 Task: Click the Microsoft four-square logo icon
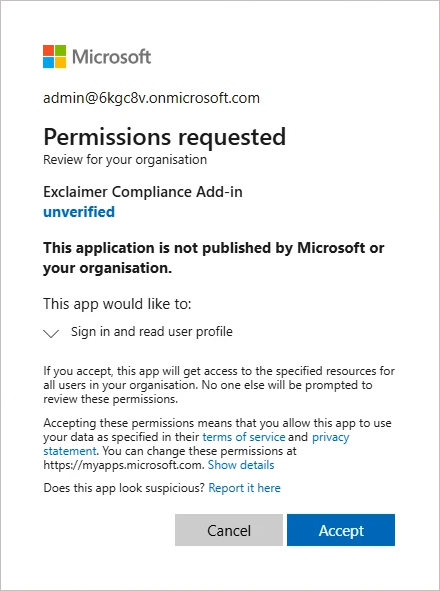(x=54, y=57)
